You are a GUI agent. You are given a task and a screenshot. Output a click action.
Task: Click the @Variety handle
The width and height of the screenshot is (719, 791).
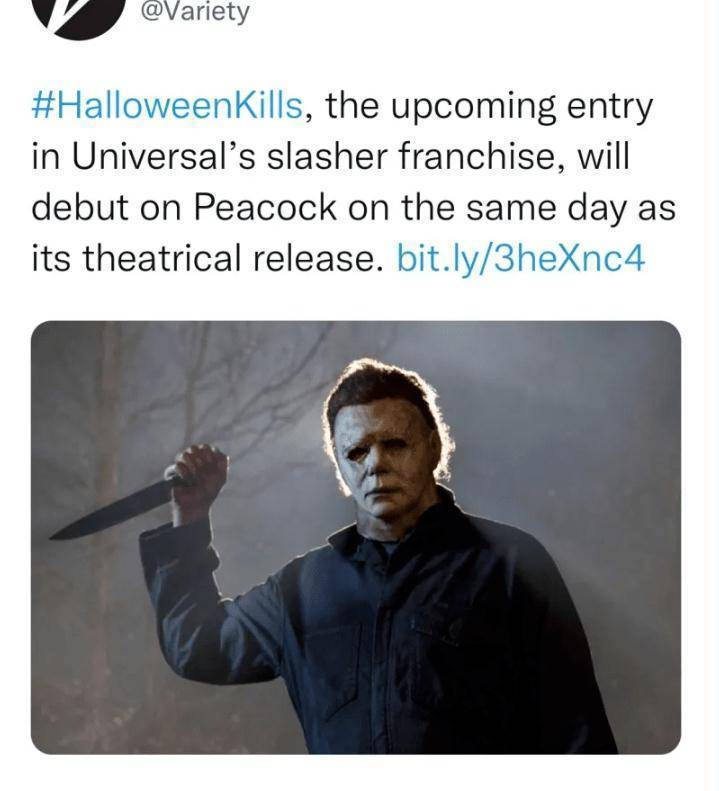tap(195, 11)
